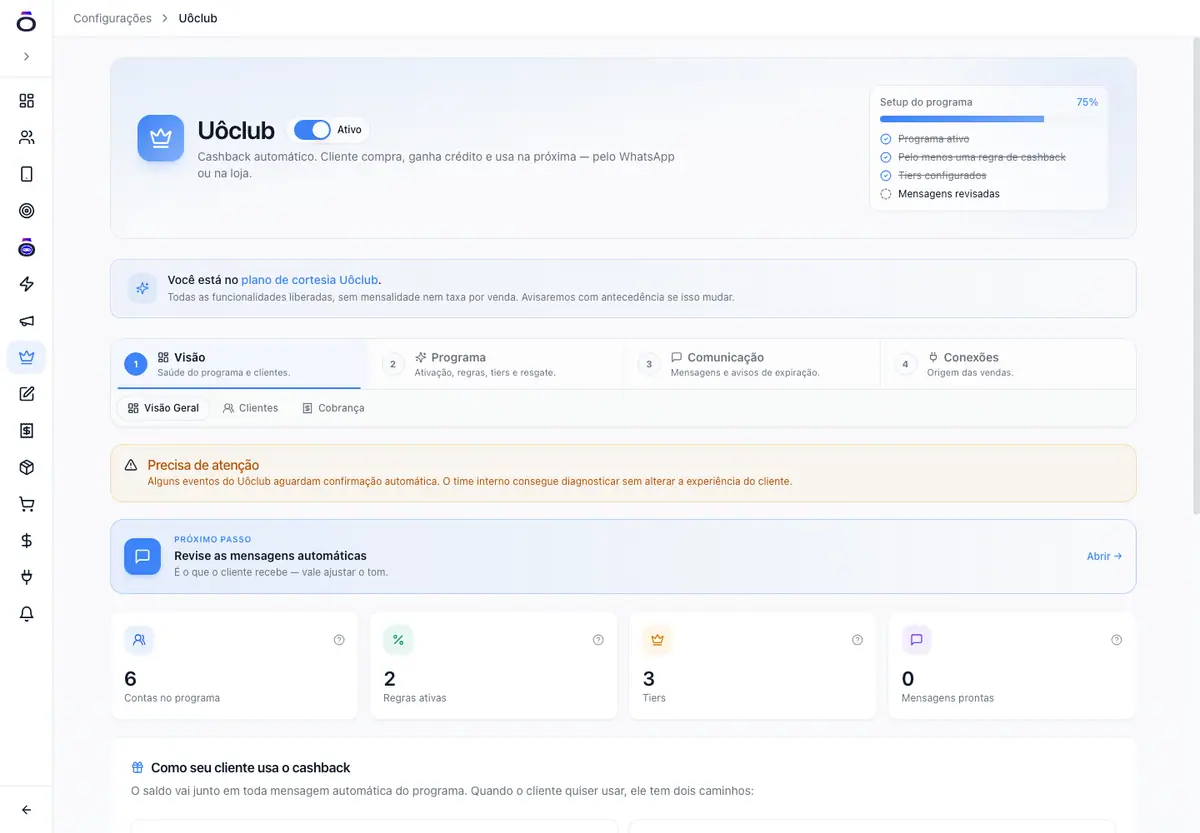
Task: Click the Contas no programa count 6
Action: click(130, 679)
